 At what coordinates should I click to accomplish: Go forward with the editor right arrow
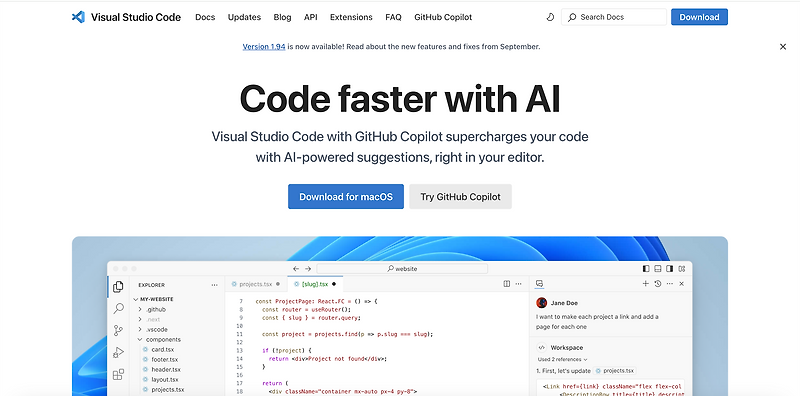point(308,268)
